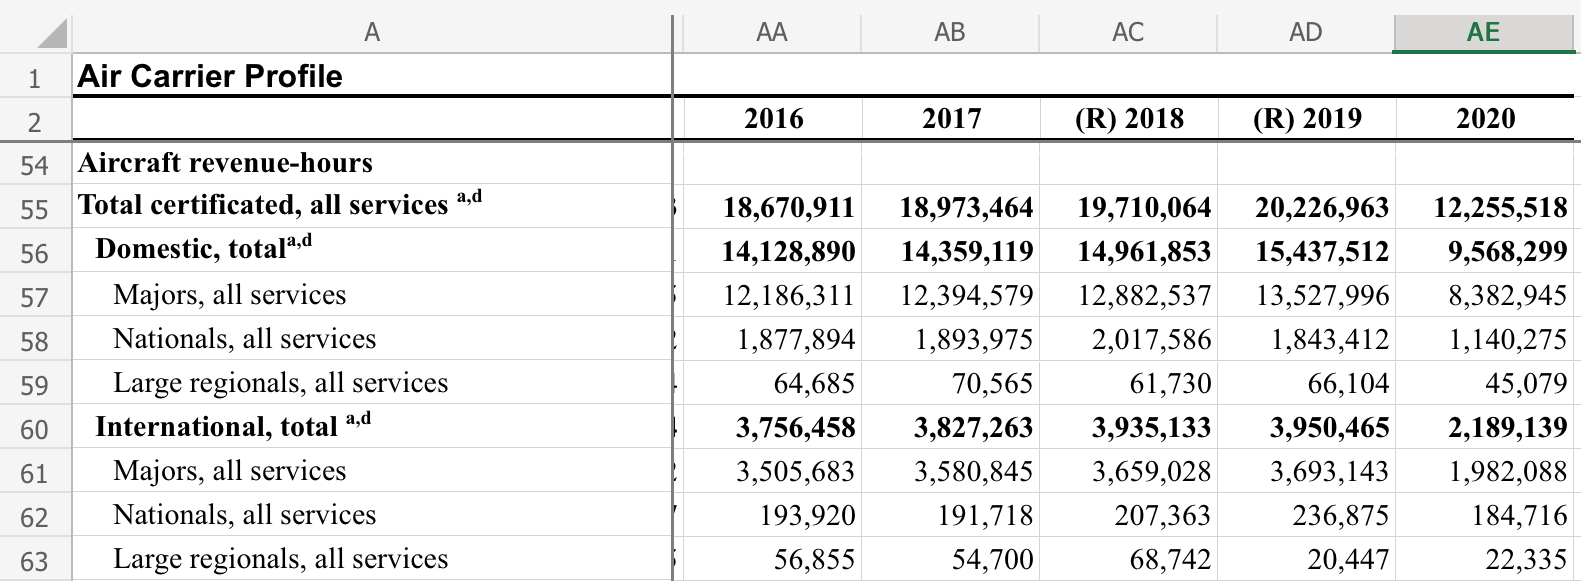Click the 2017 year header cell
This screenshot has width=1581, height=581.
tap(950, 119)
